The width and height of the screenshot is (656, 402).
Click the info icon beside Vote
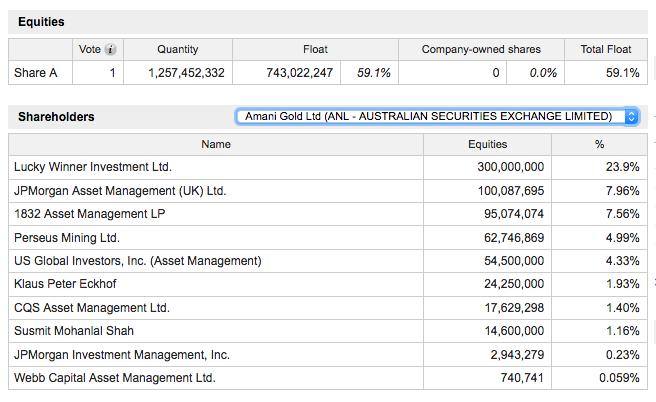pyautogui.click(x=110, y=49)
